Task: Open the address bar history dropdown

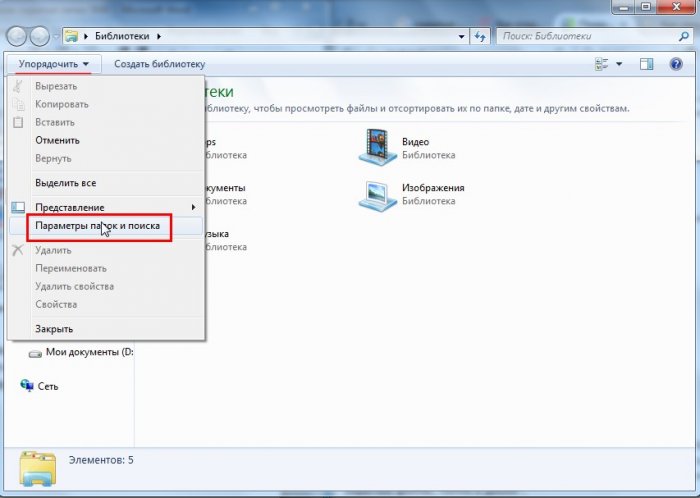Action: 462,37
